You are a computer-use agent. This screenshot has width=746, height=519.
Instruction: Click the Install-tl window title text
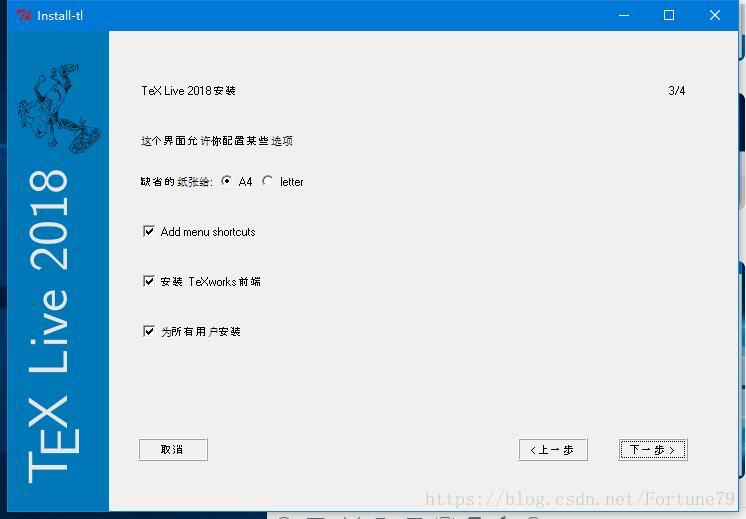coord(60,16)
